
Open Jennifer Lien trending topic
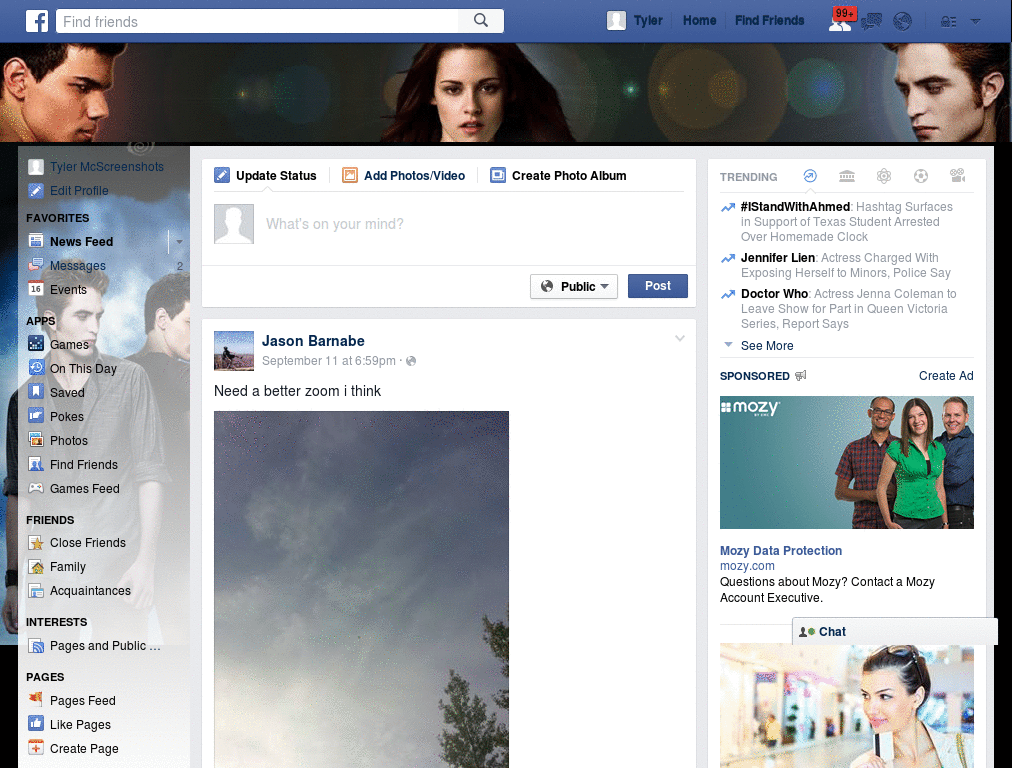click(x=777, y=257)
